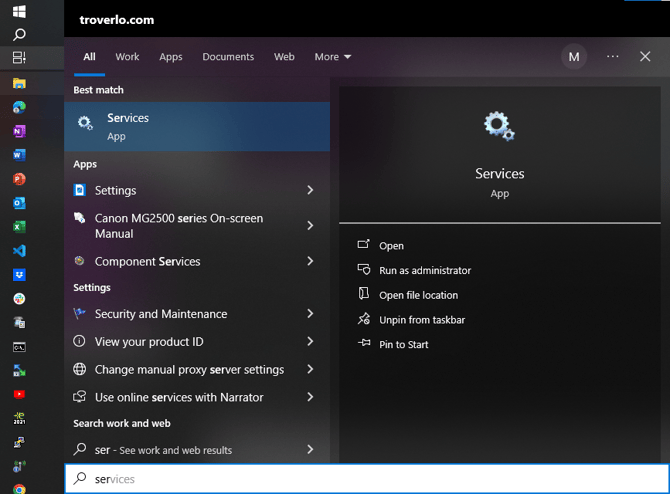Viewport: 670px width, 494px height.
Task: Open Microsoft Word from the taskbar
Action: point(19,155)
